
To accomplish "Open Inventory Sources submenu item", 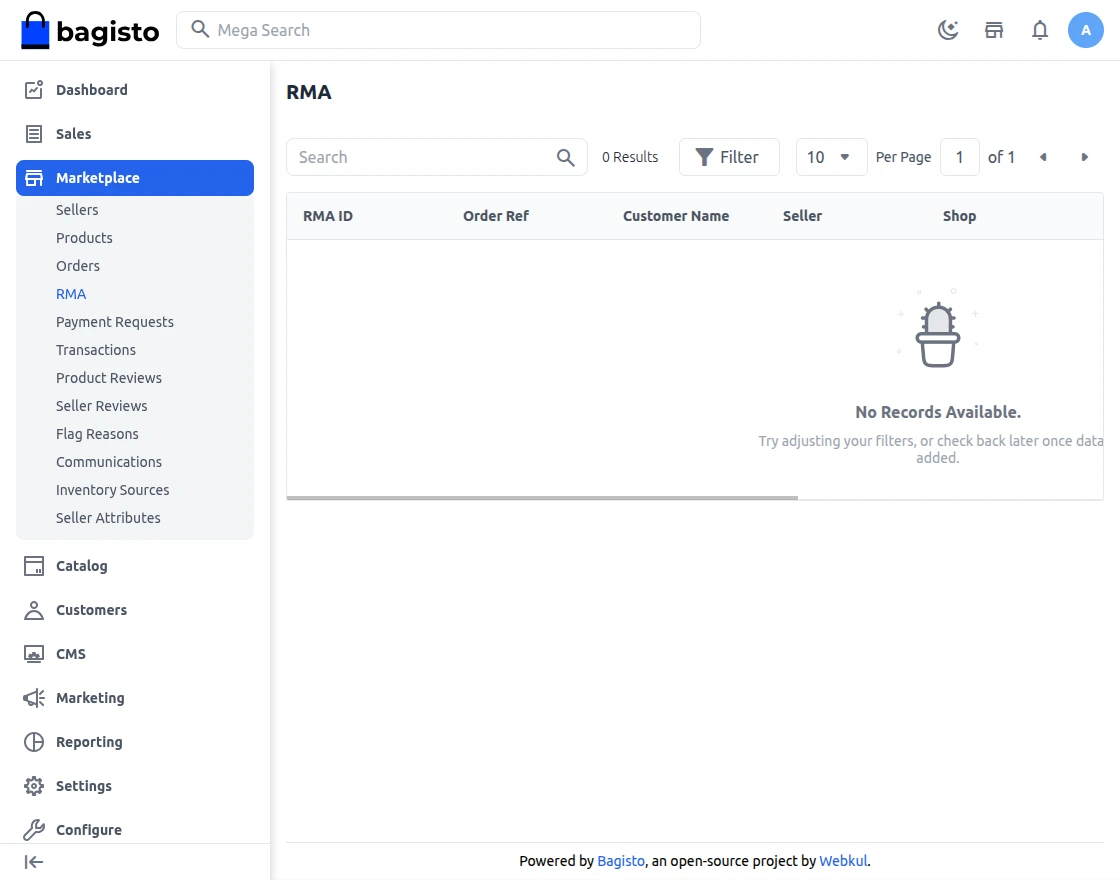I will (x=112, y=490).
